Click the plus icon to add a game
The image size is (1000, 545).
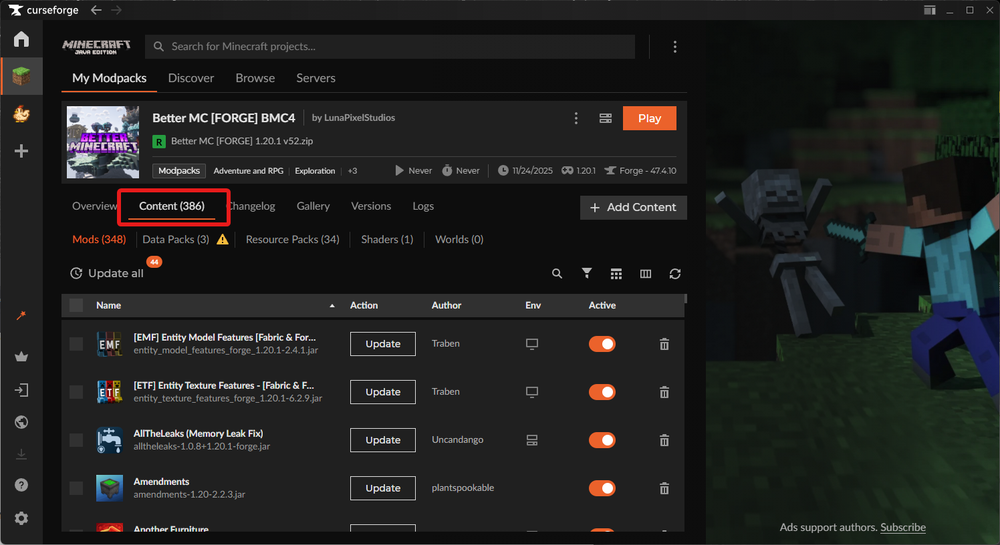tap(21, 151)
